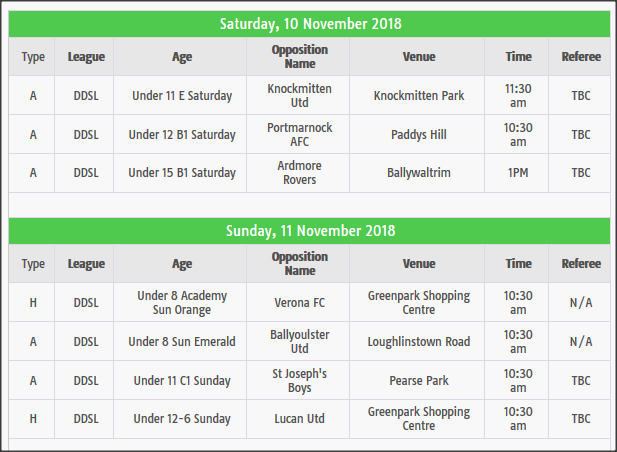This screenshot has width=617, height=452.
Task: Select Knockmitten Utd opposition cell
Action: pos(298,95)
